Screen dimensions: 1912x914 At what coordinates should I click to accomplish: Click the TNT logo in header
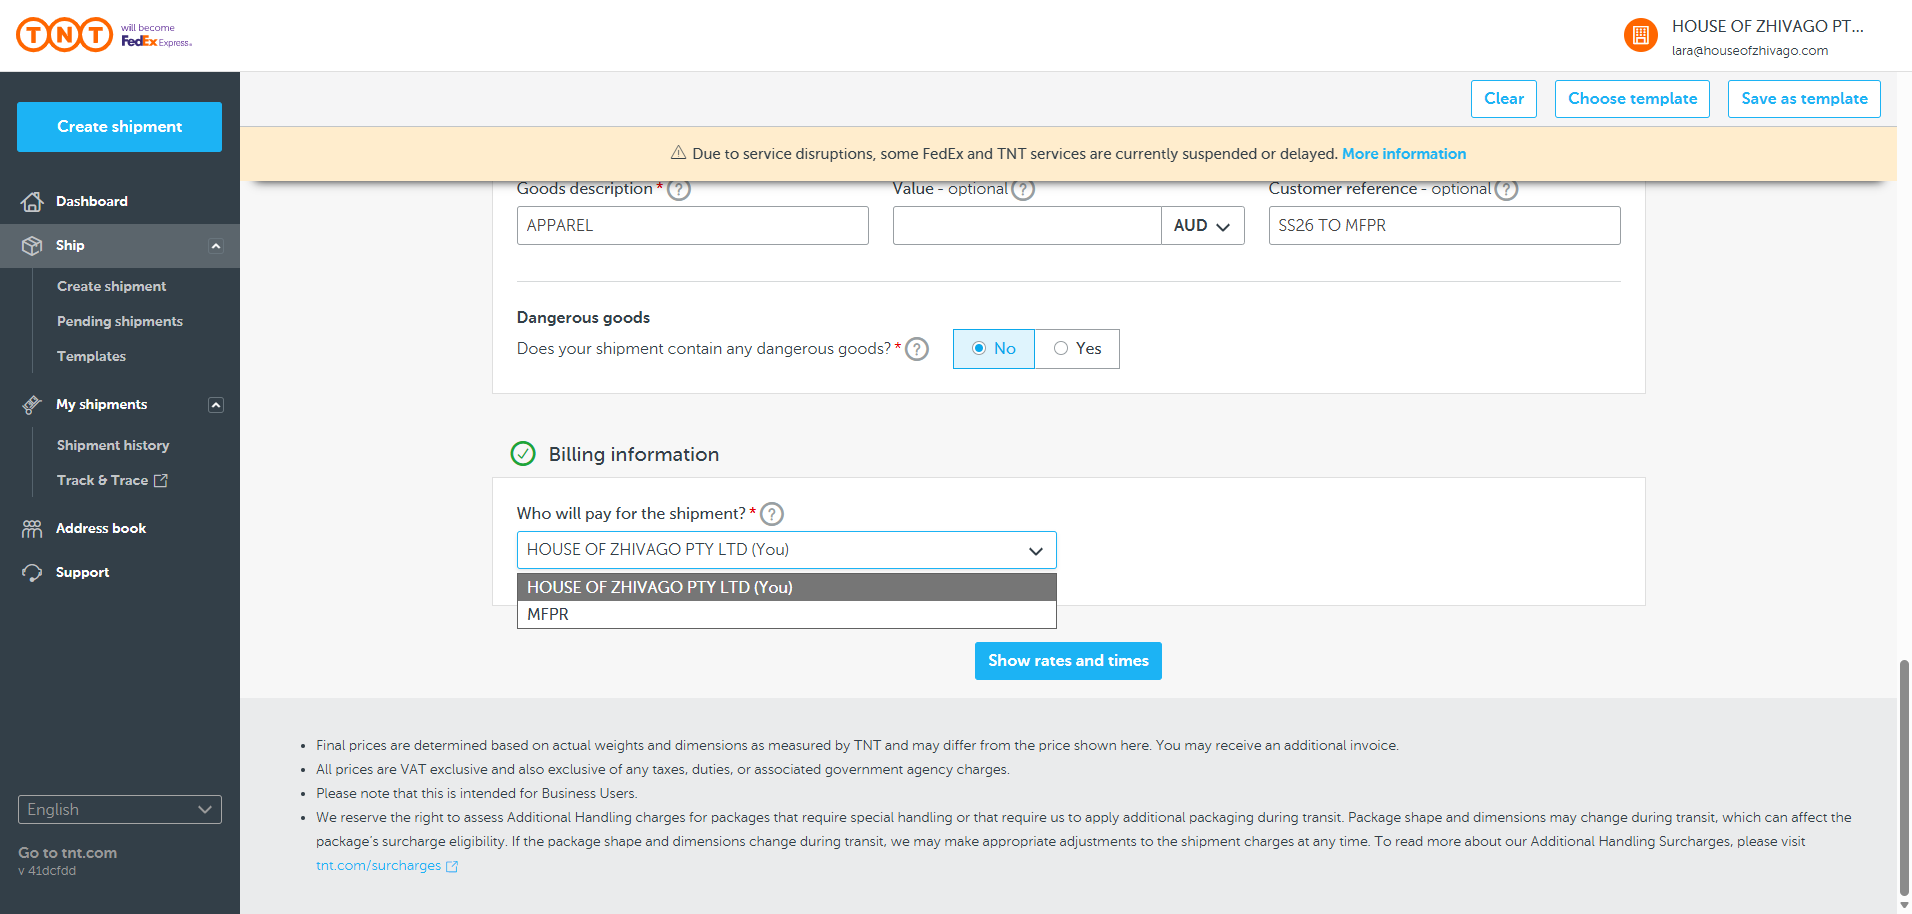click(x=65, y=35)
